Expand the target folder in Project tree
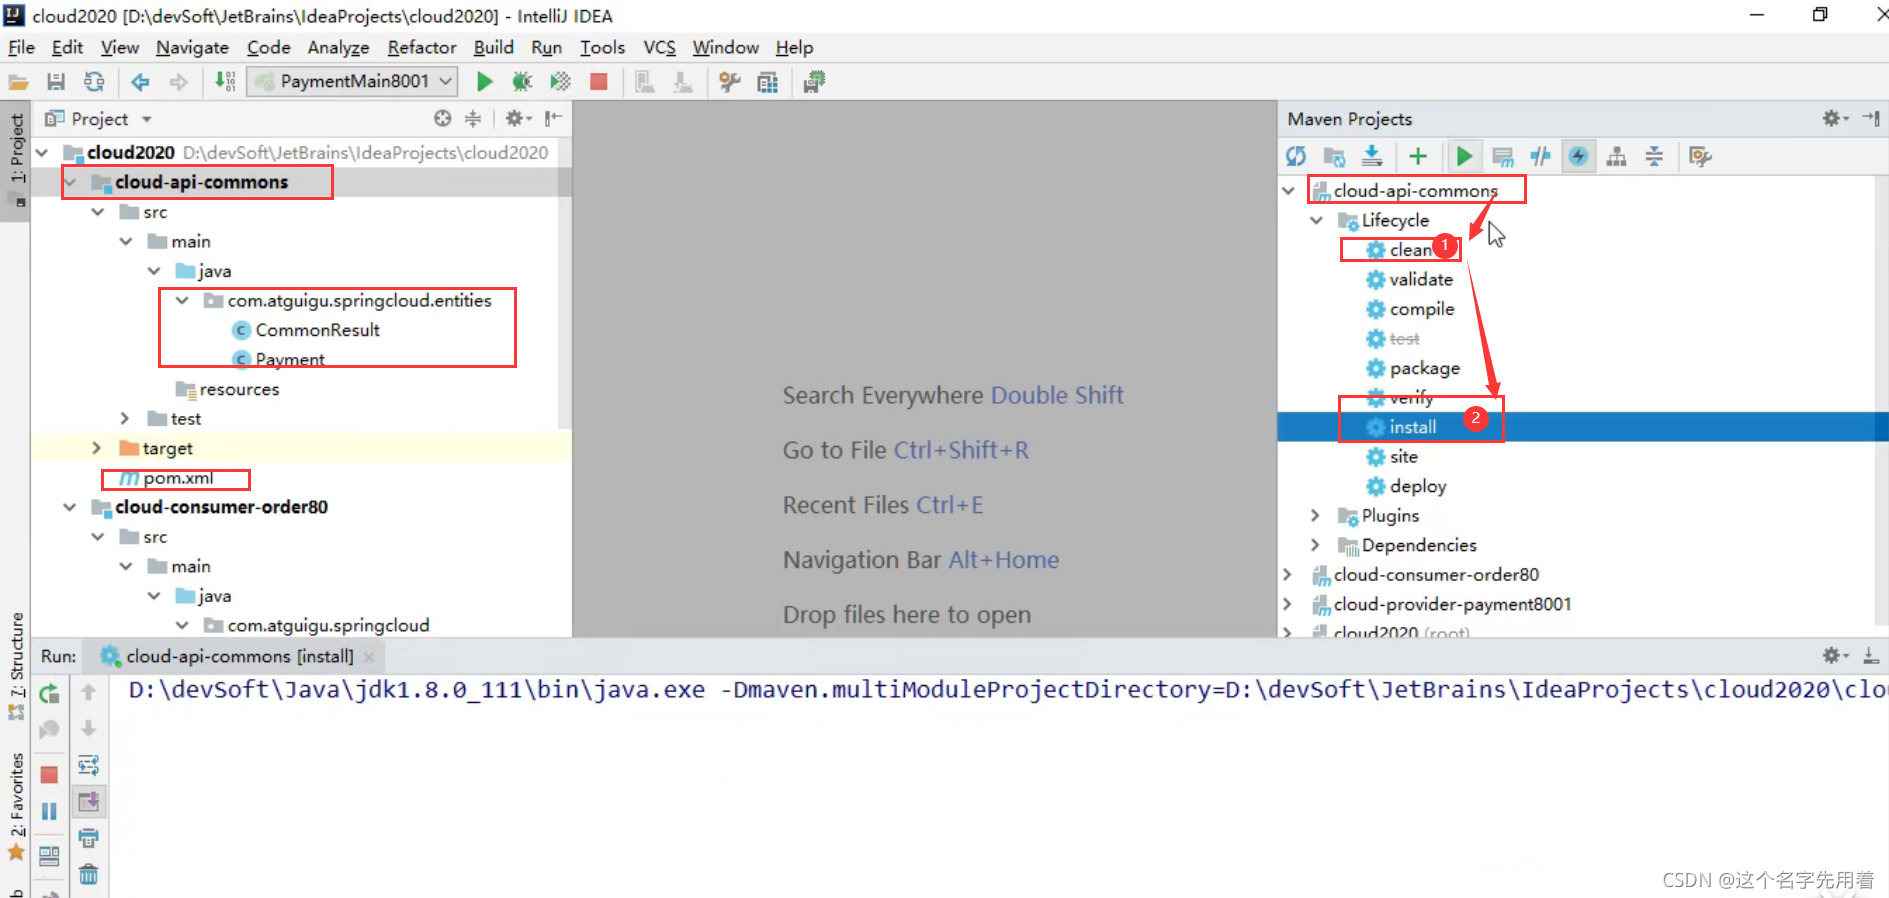The image size is (1889, 898). tap(97, 448)
